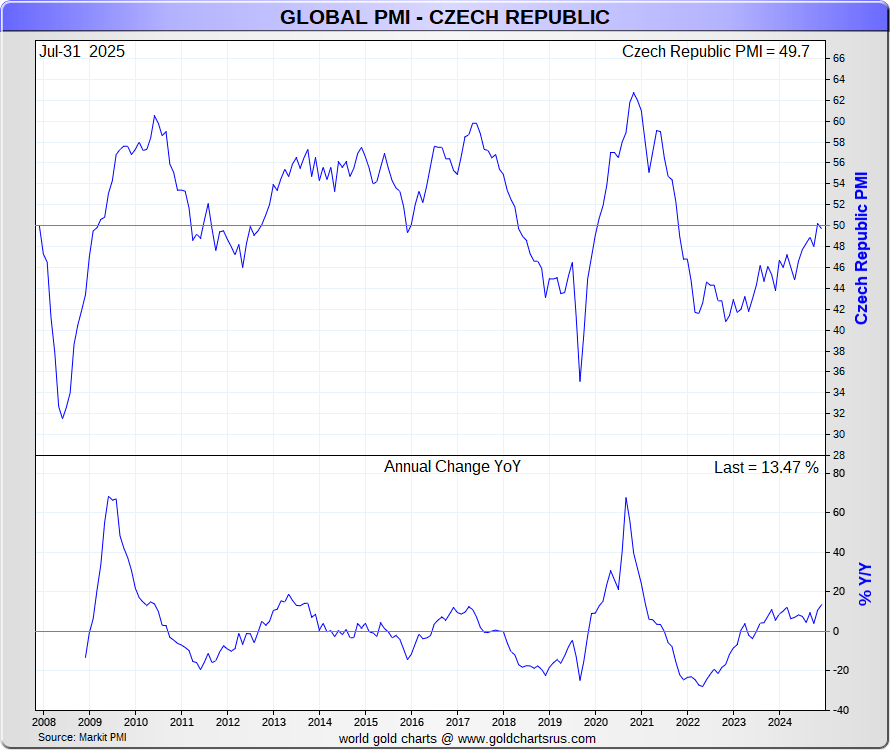890x750 pixels.
Task: Click the 2020 year label on the time axis
Action: pyautogui.click(x=595, y=722)
